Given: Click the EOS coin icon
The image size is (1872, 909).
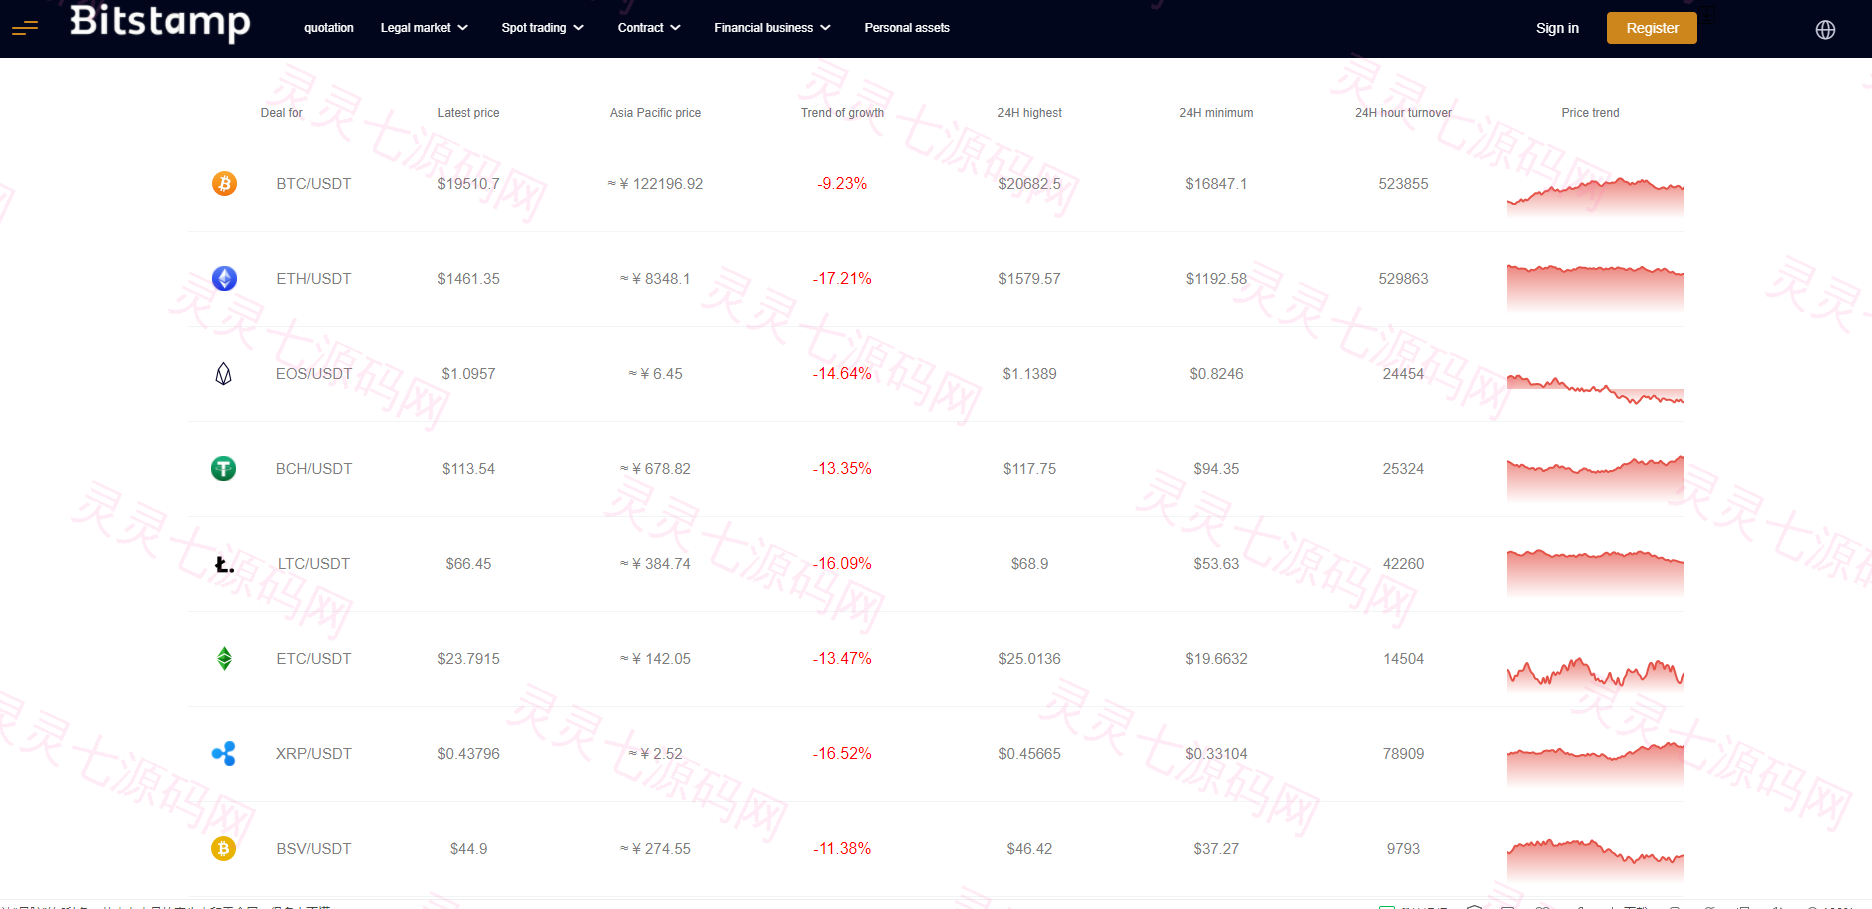Looking at the screenshot, I should [224, 374].
